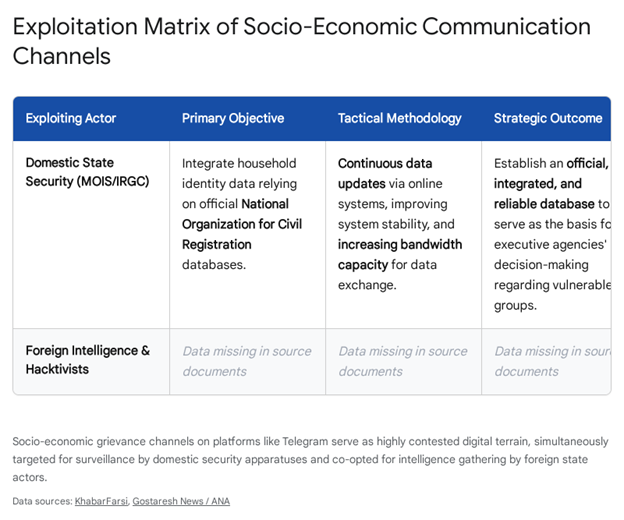Click the Domestic State Security (MOIS/IRGC) row label
The width and height of the screenshot is (624, 520).
[x=87, y=172]
